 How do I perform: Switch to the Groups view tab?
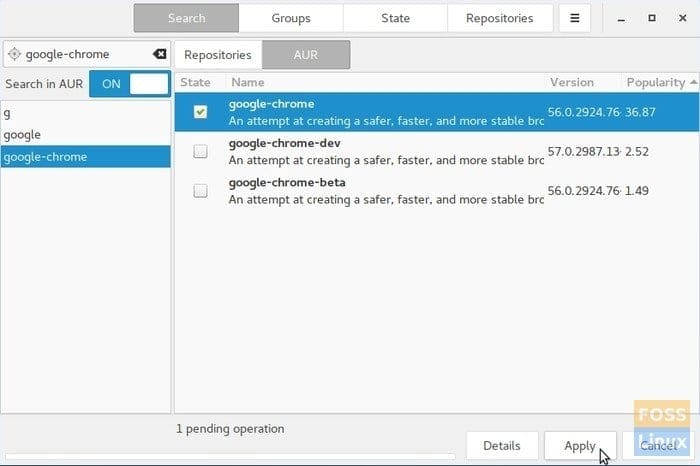291,18
